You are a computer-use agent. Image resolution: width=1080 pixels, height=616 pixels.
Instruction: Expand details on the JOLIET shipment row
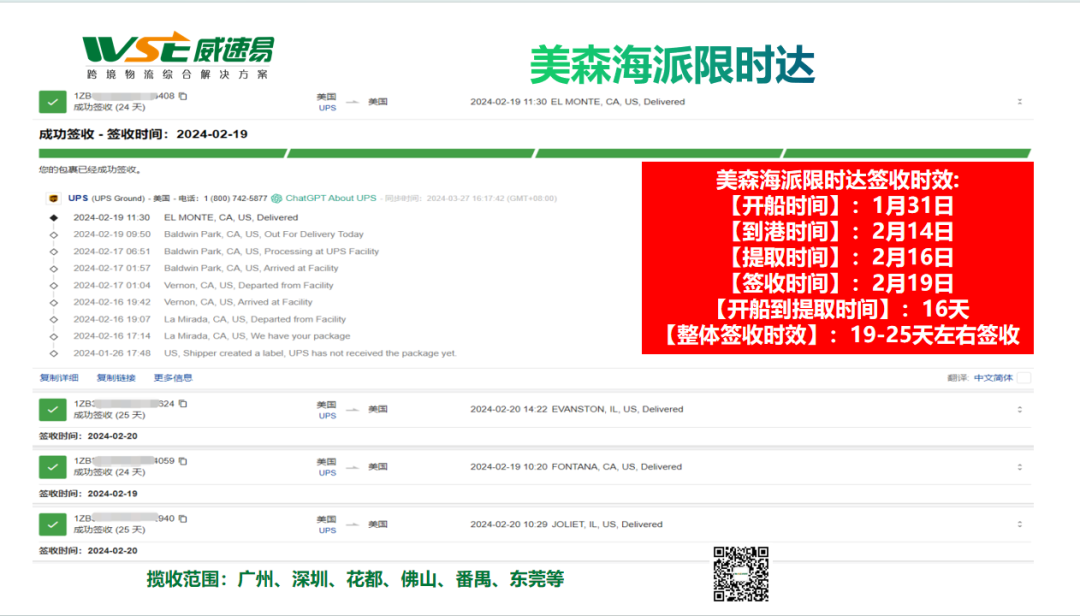coord(1019,524)
